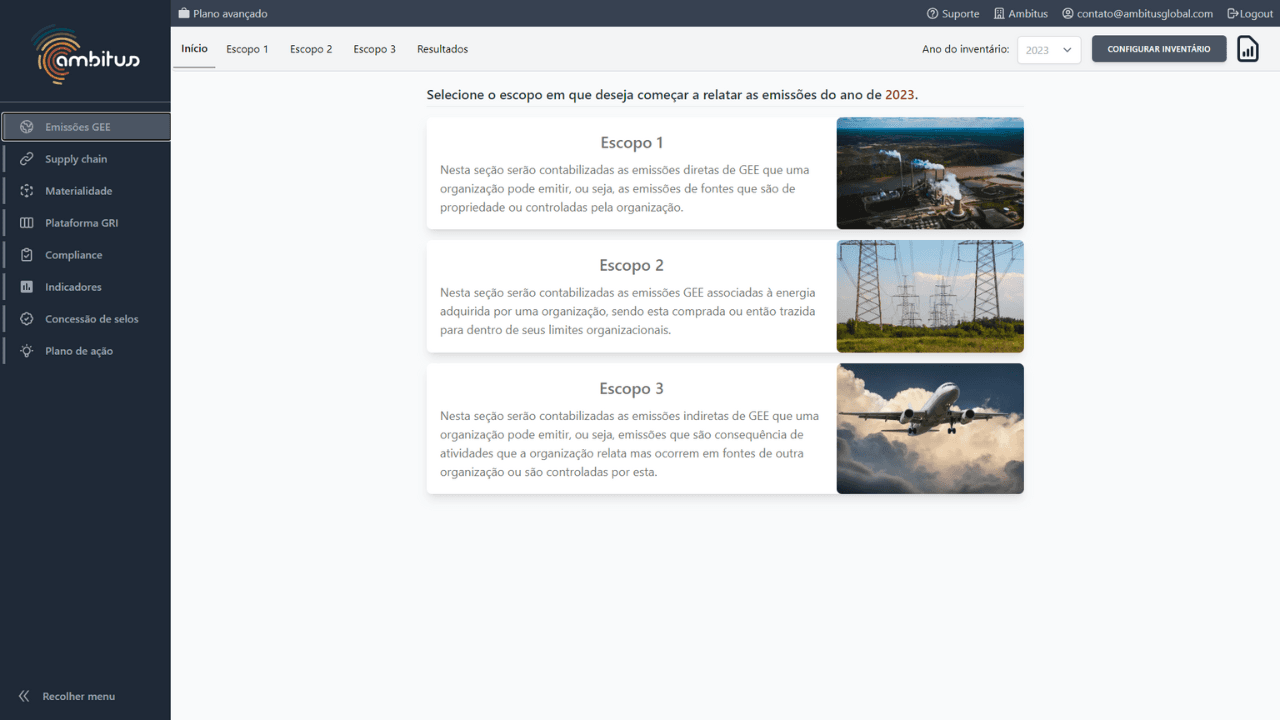Click the Supply chain link icon
The width and height of the screenshot is (1280, 720).
(27, 159)
